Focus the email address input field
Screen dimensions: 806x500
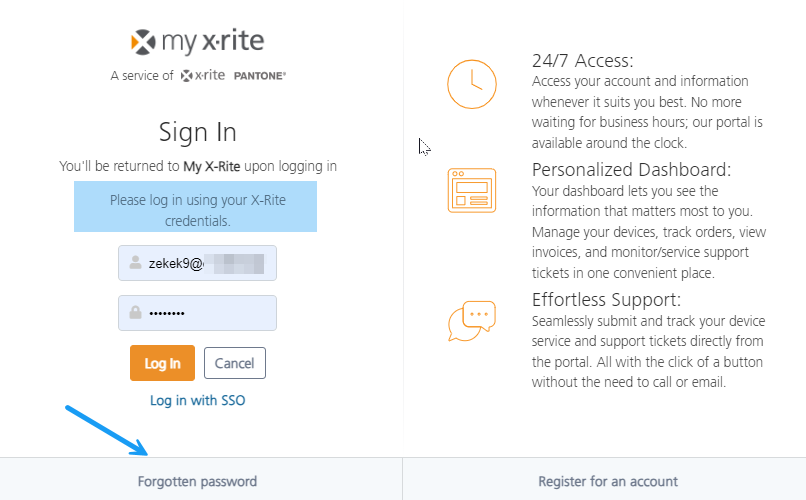click(x=208, y=263)
